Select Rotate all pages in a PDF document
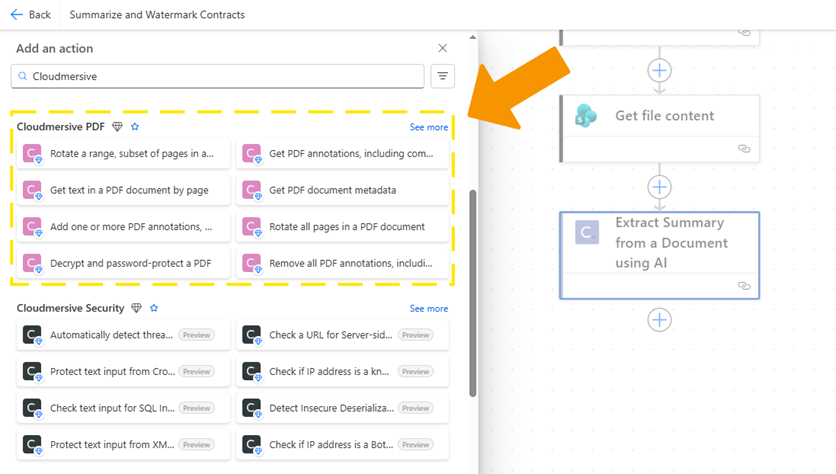 (342, 227)
